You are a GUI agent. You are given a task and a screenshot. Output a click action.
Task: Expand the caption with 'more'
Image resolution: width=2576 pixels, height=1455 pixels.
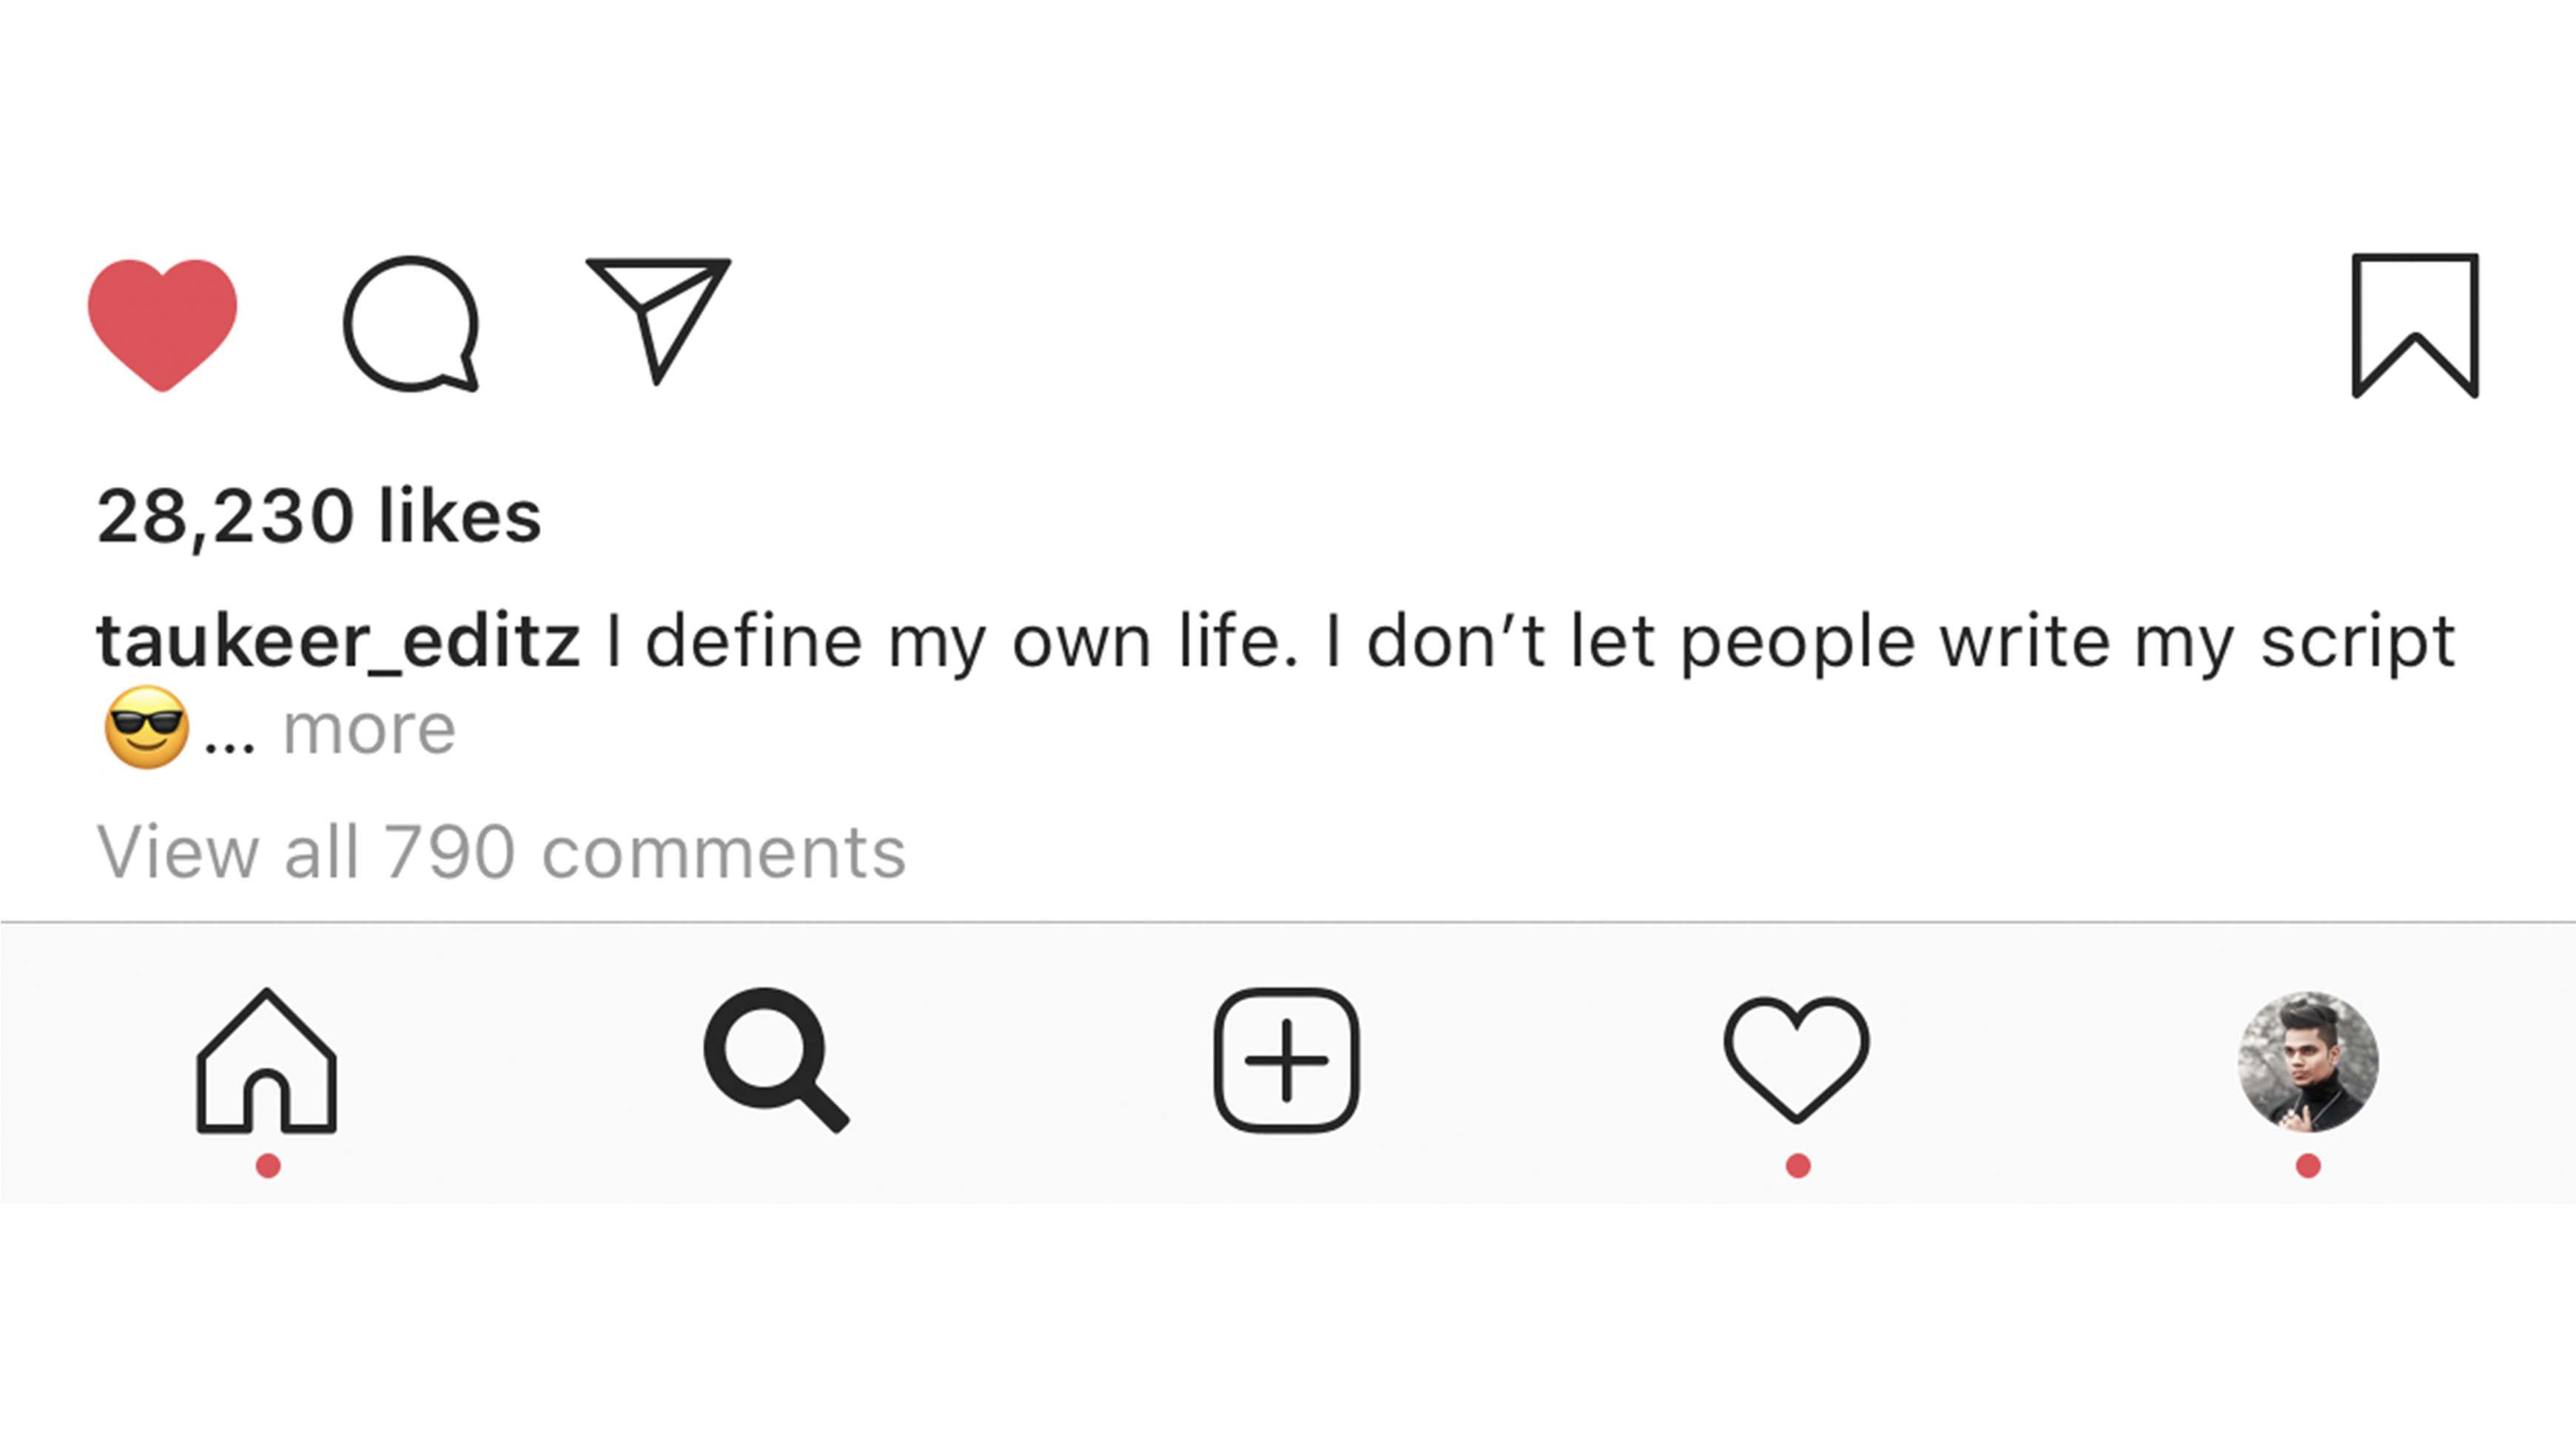pos(369,729)
